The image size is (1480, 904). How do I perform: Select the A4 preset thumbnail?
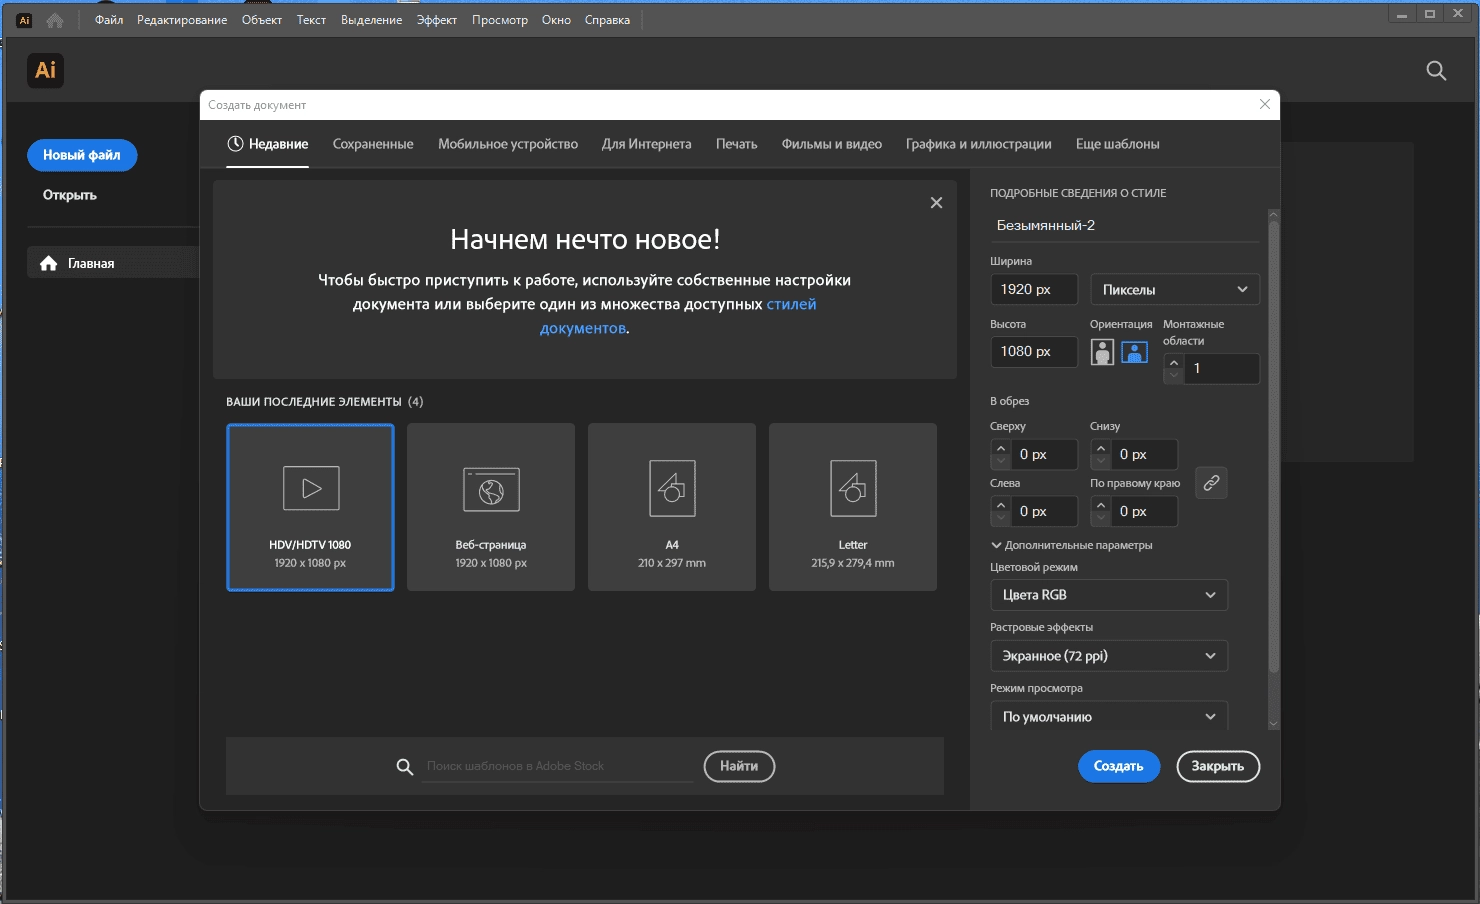(672, 507)
